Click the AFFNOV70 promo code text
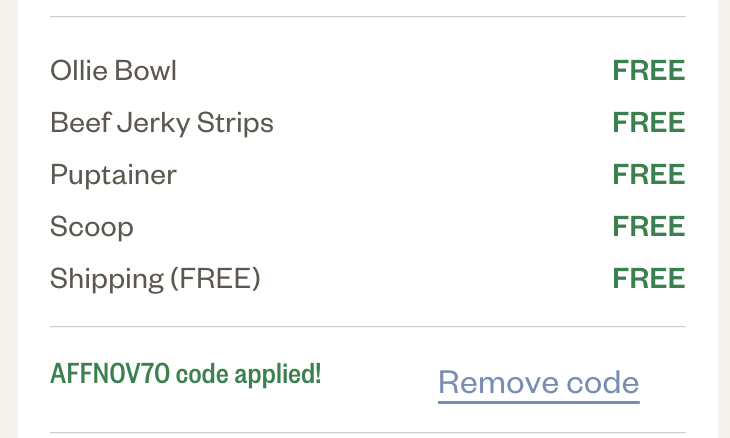This screenshot has height=438, width=730. click(x=111, y=374)
